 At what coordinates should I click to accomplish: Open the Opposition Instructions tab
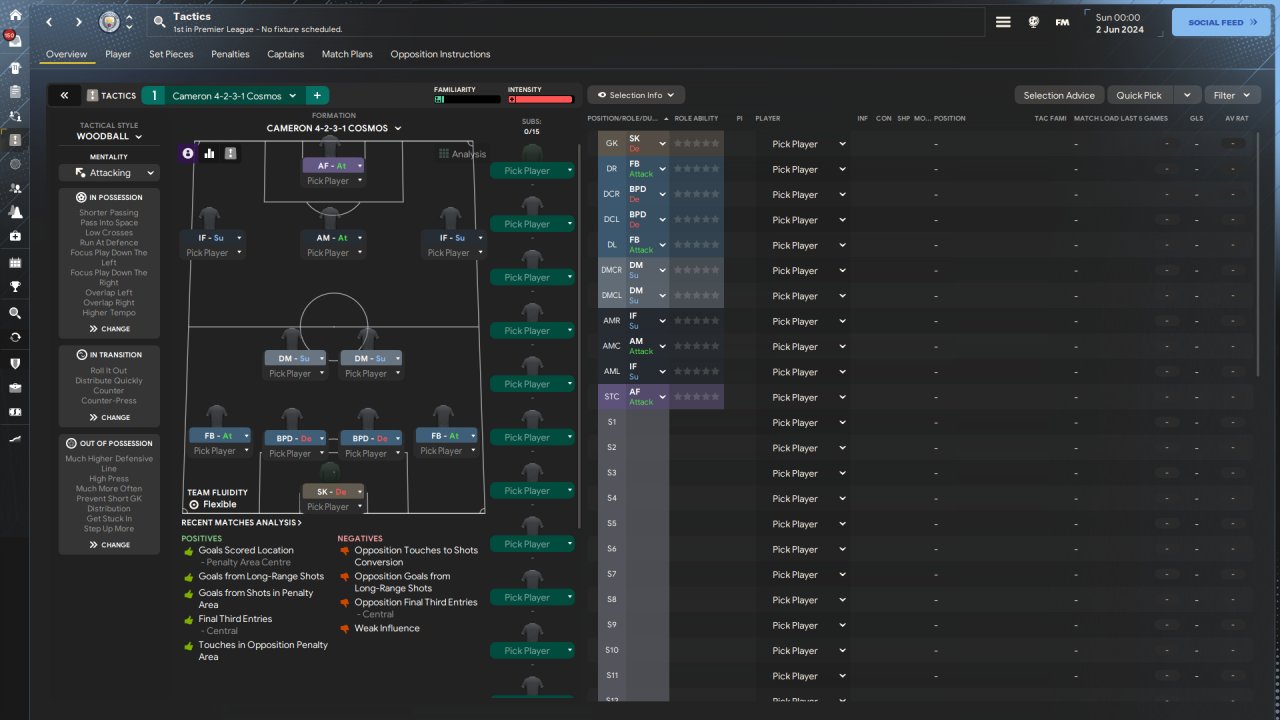[x=440, y=54]
